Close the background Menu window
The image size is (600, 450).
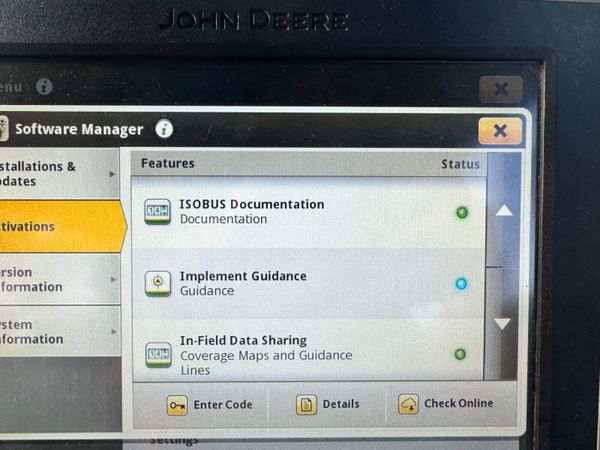[x=501, y=90]
